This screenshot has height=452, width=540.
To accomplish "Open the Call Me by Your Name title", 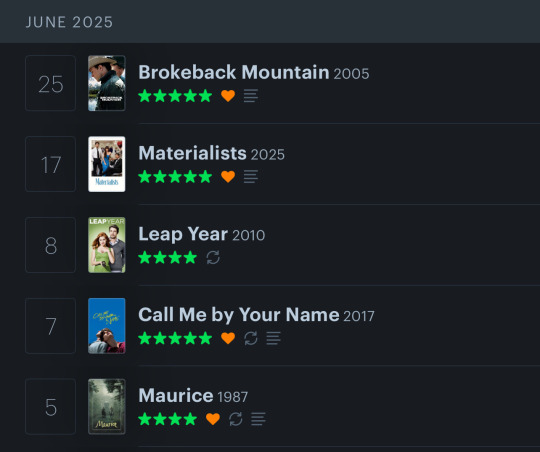I will 239,315.
